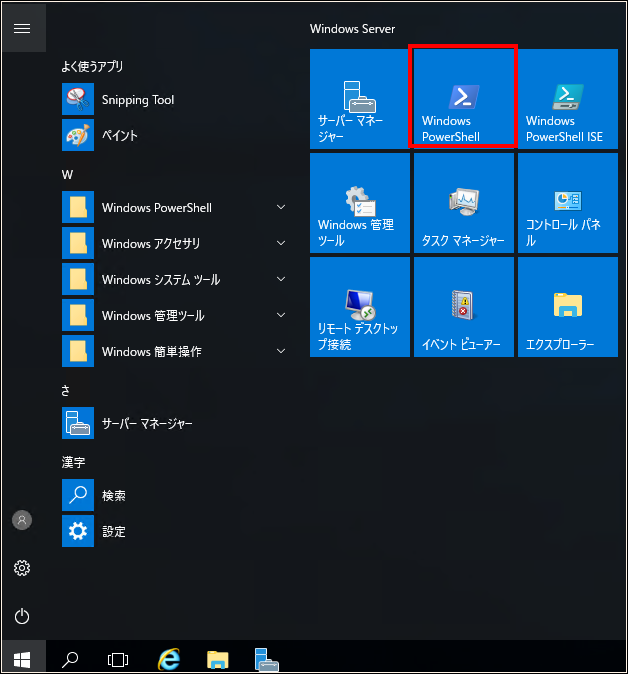Open Snipping Tool from the app list
The image size is (628, 674).
[137, 100]
